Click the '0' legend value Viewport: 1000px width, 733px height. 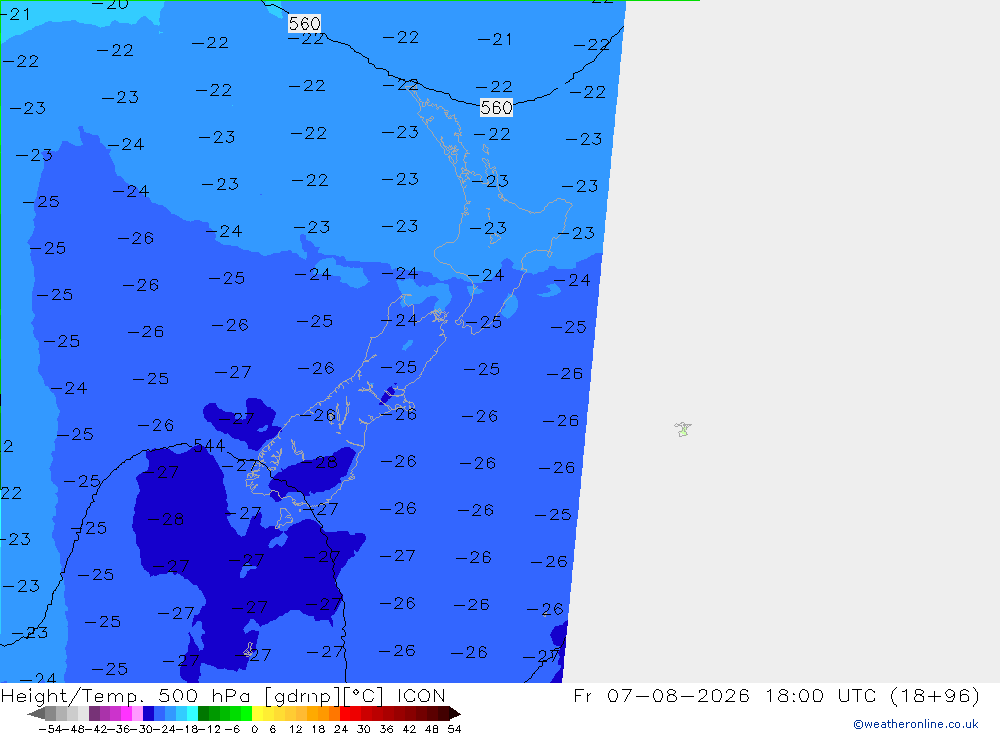(x=254, y=729)
